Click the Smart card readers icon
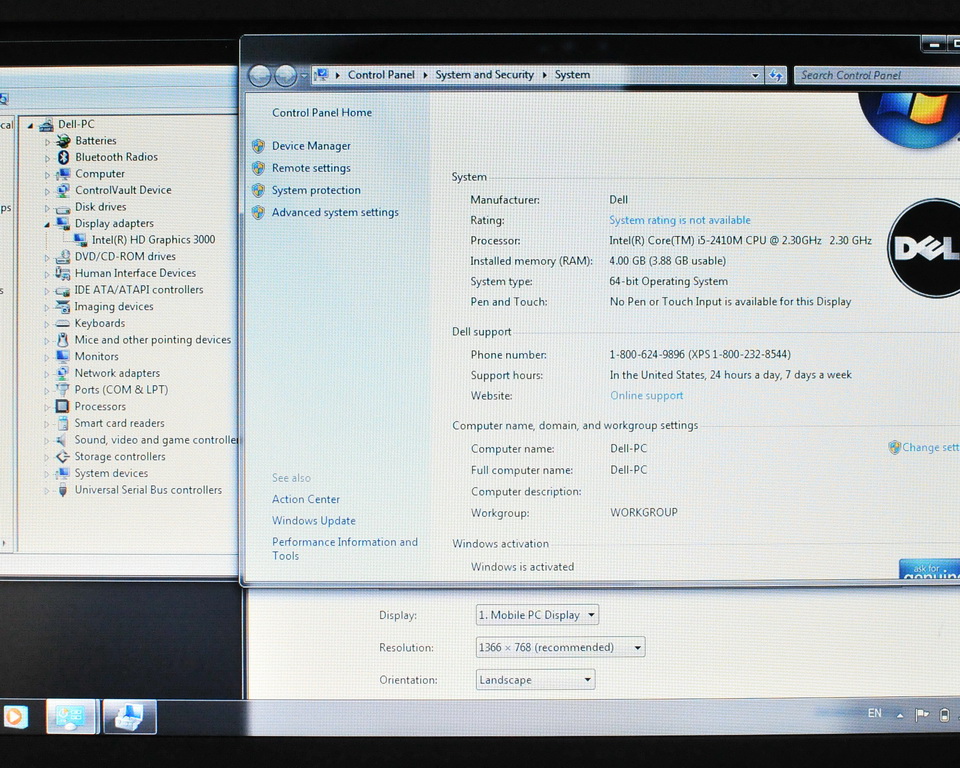This screenshot has width=960, height=768. click(62, 423)
